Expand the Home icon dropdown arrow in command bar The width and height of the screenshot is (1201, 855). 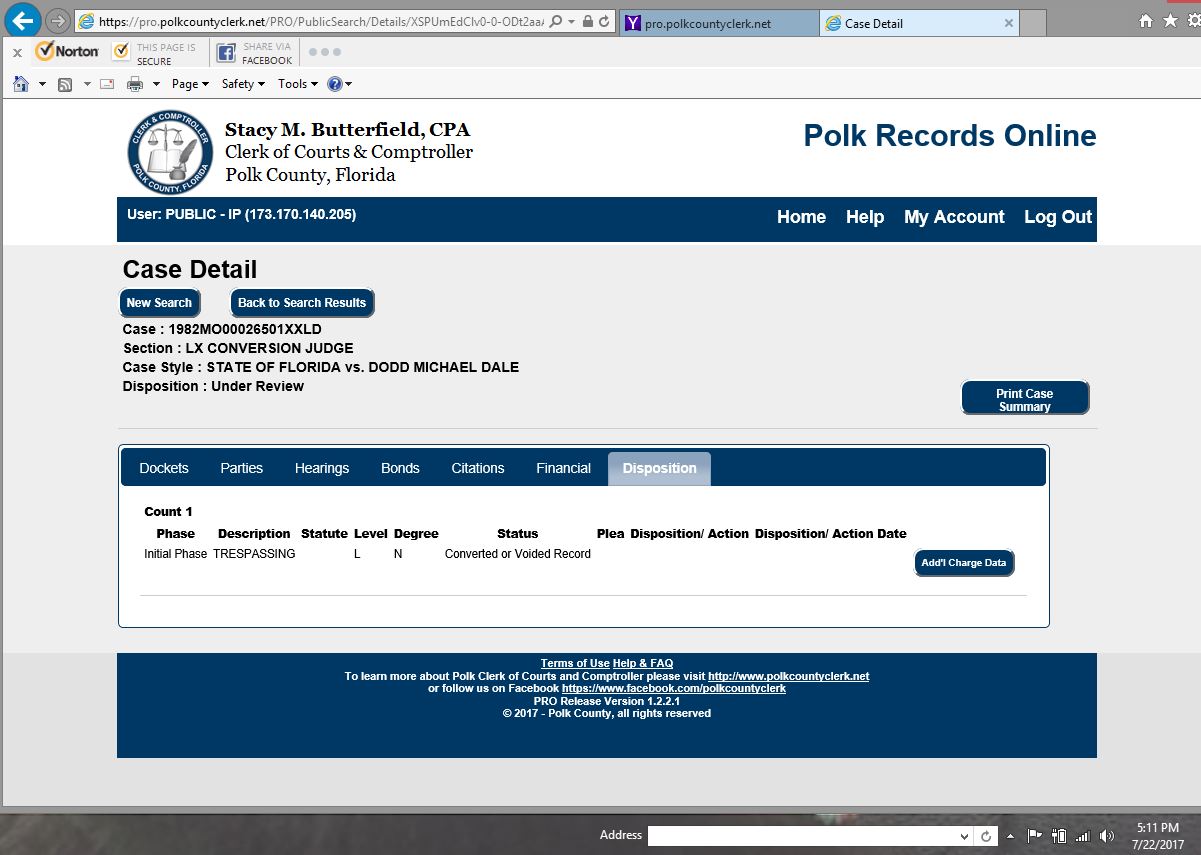click(42, 84)
